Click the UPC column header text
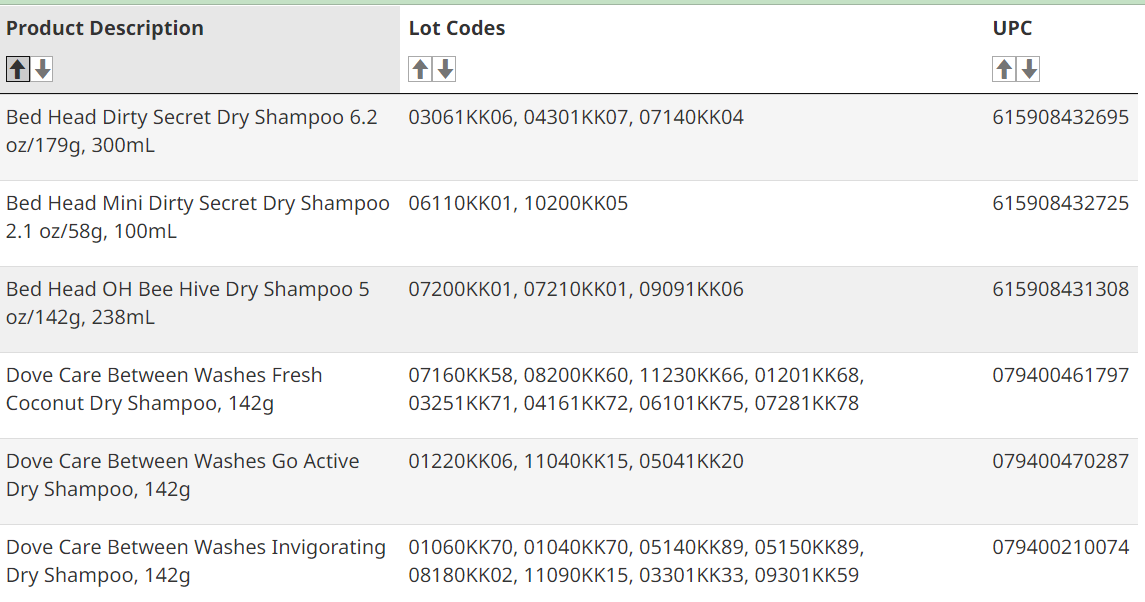Viewport: 1145px width, 602px height. [1012, 28]
